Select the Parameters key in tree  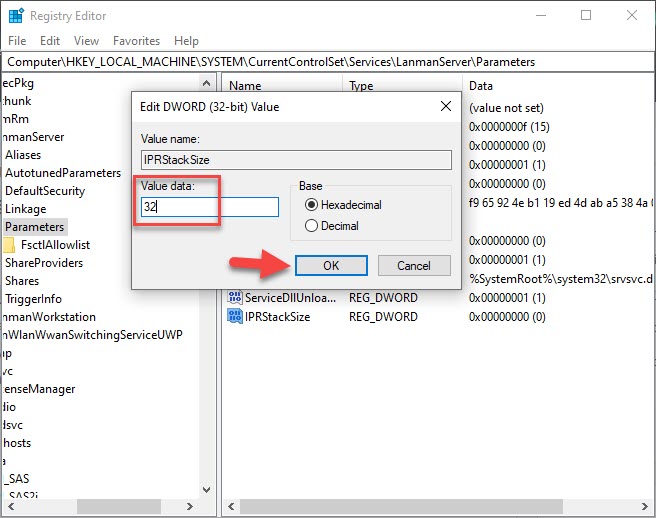pos(34,227)
